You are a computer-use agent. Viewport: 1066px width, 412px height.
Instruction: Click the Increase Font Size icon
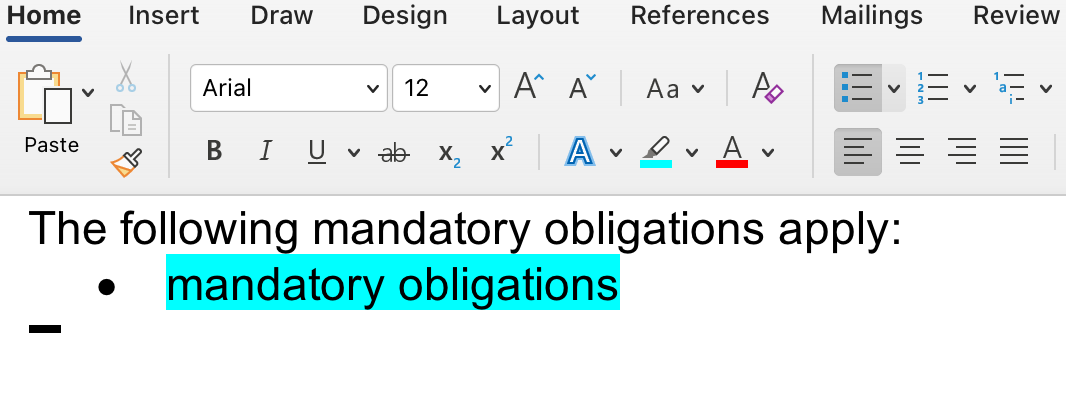529,87
